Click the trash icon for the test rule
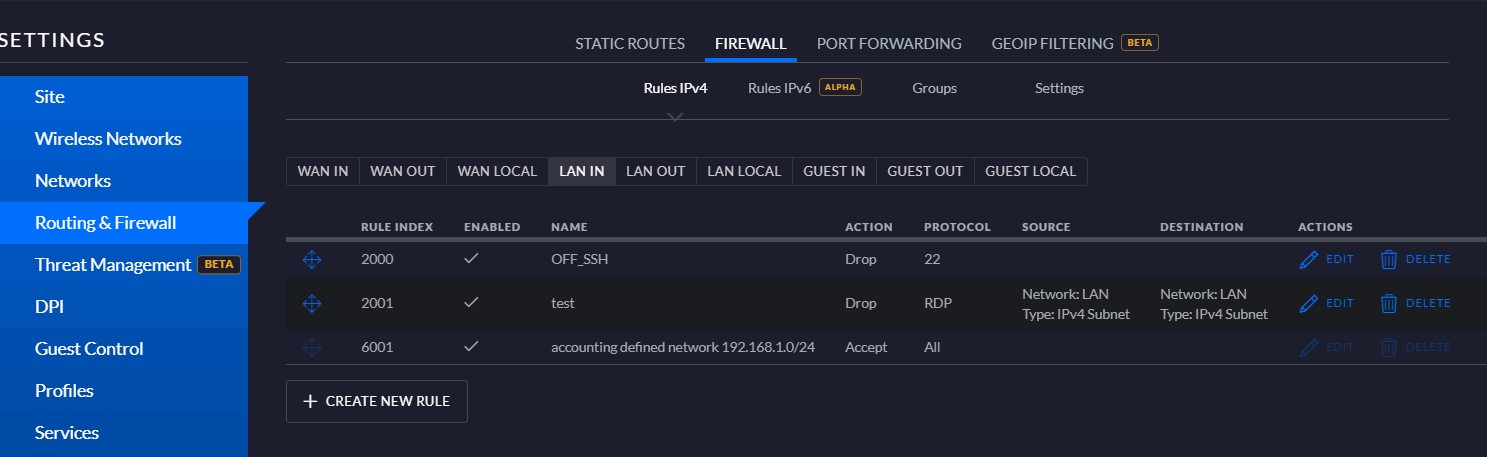This screenshot has height=457, width=1487. point(1389,303)
